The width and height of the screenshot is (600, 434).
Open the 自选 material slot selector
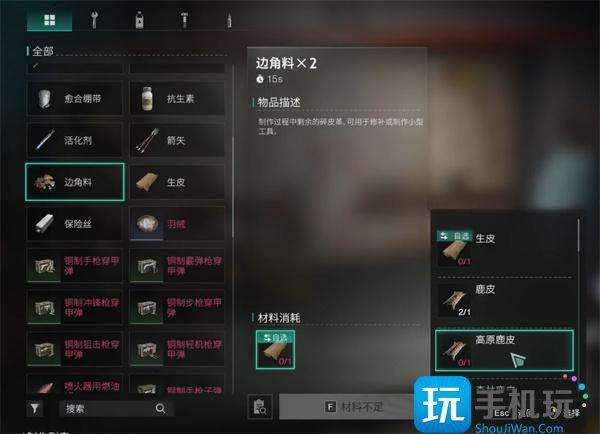pyautogui.click(x=275, y=349)
